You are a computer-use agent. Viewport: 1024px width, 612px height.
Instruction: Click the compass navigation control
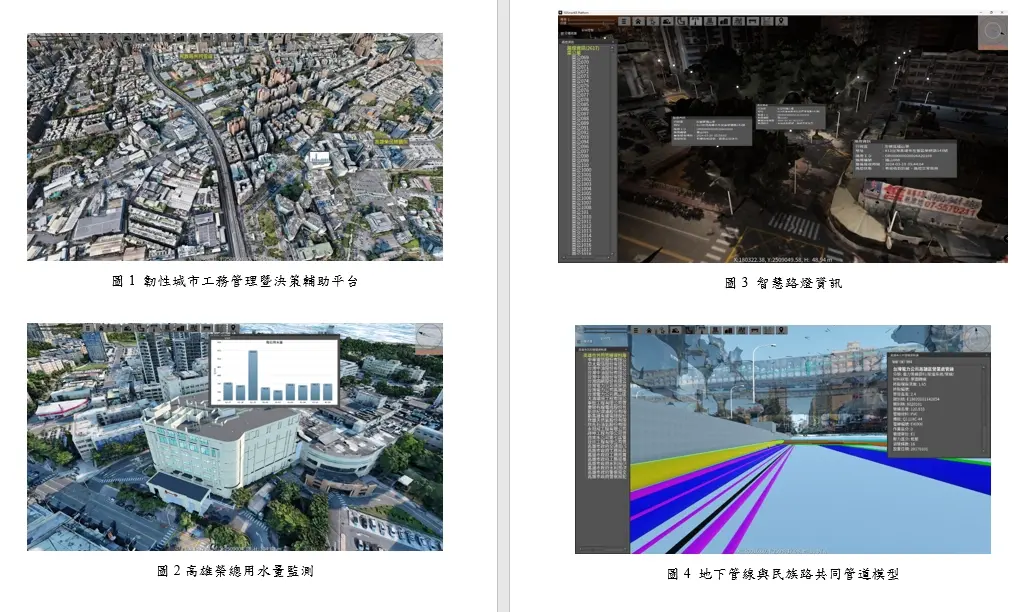pyautogui.click(x=993, y=30)
